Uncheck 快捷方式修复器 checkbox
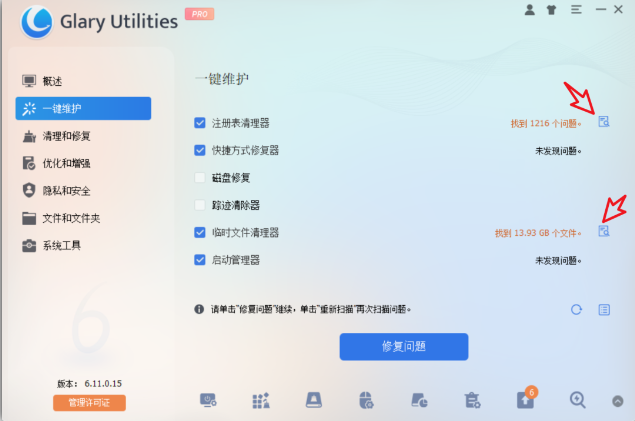635x421 pixels. (200, 150)
